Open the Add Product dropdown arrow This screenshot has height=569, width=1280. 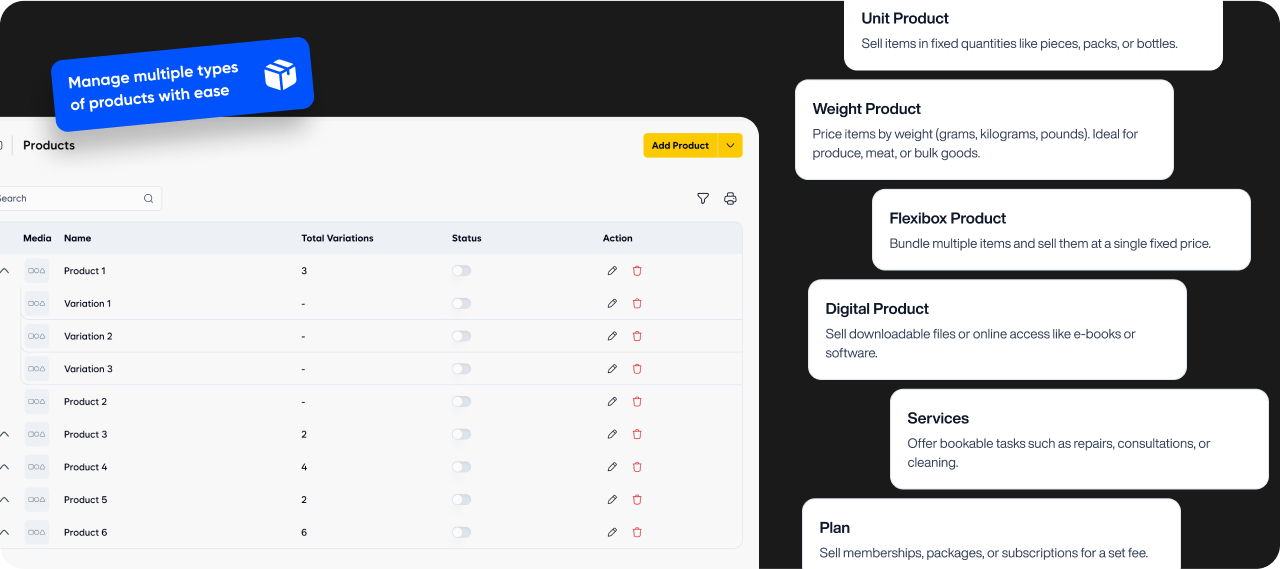[730, 146]
